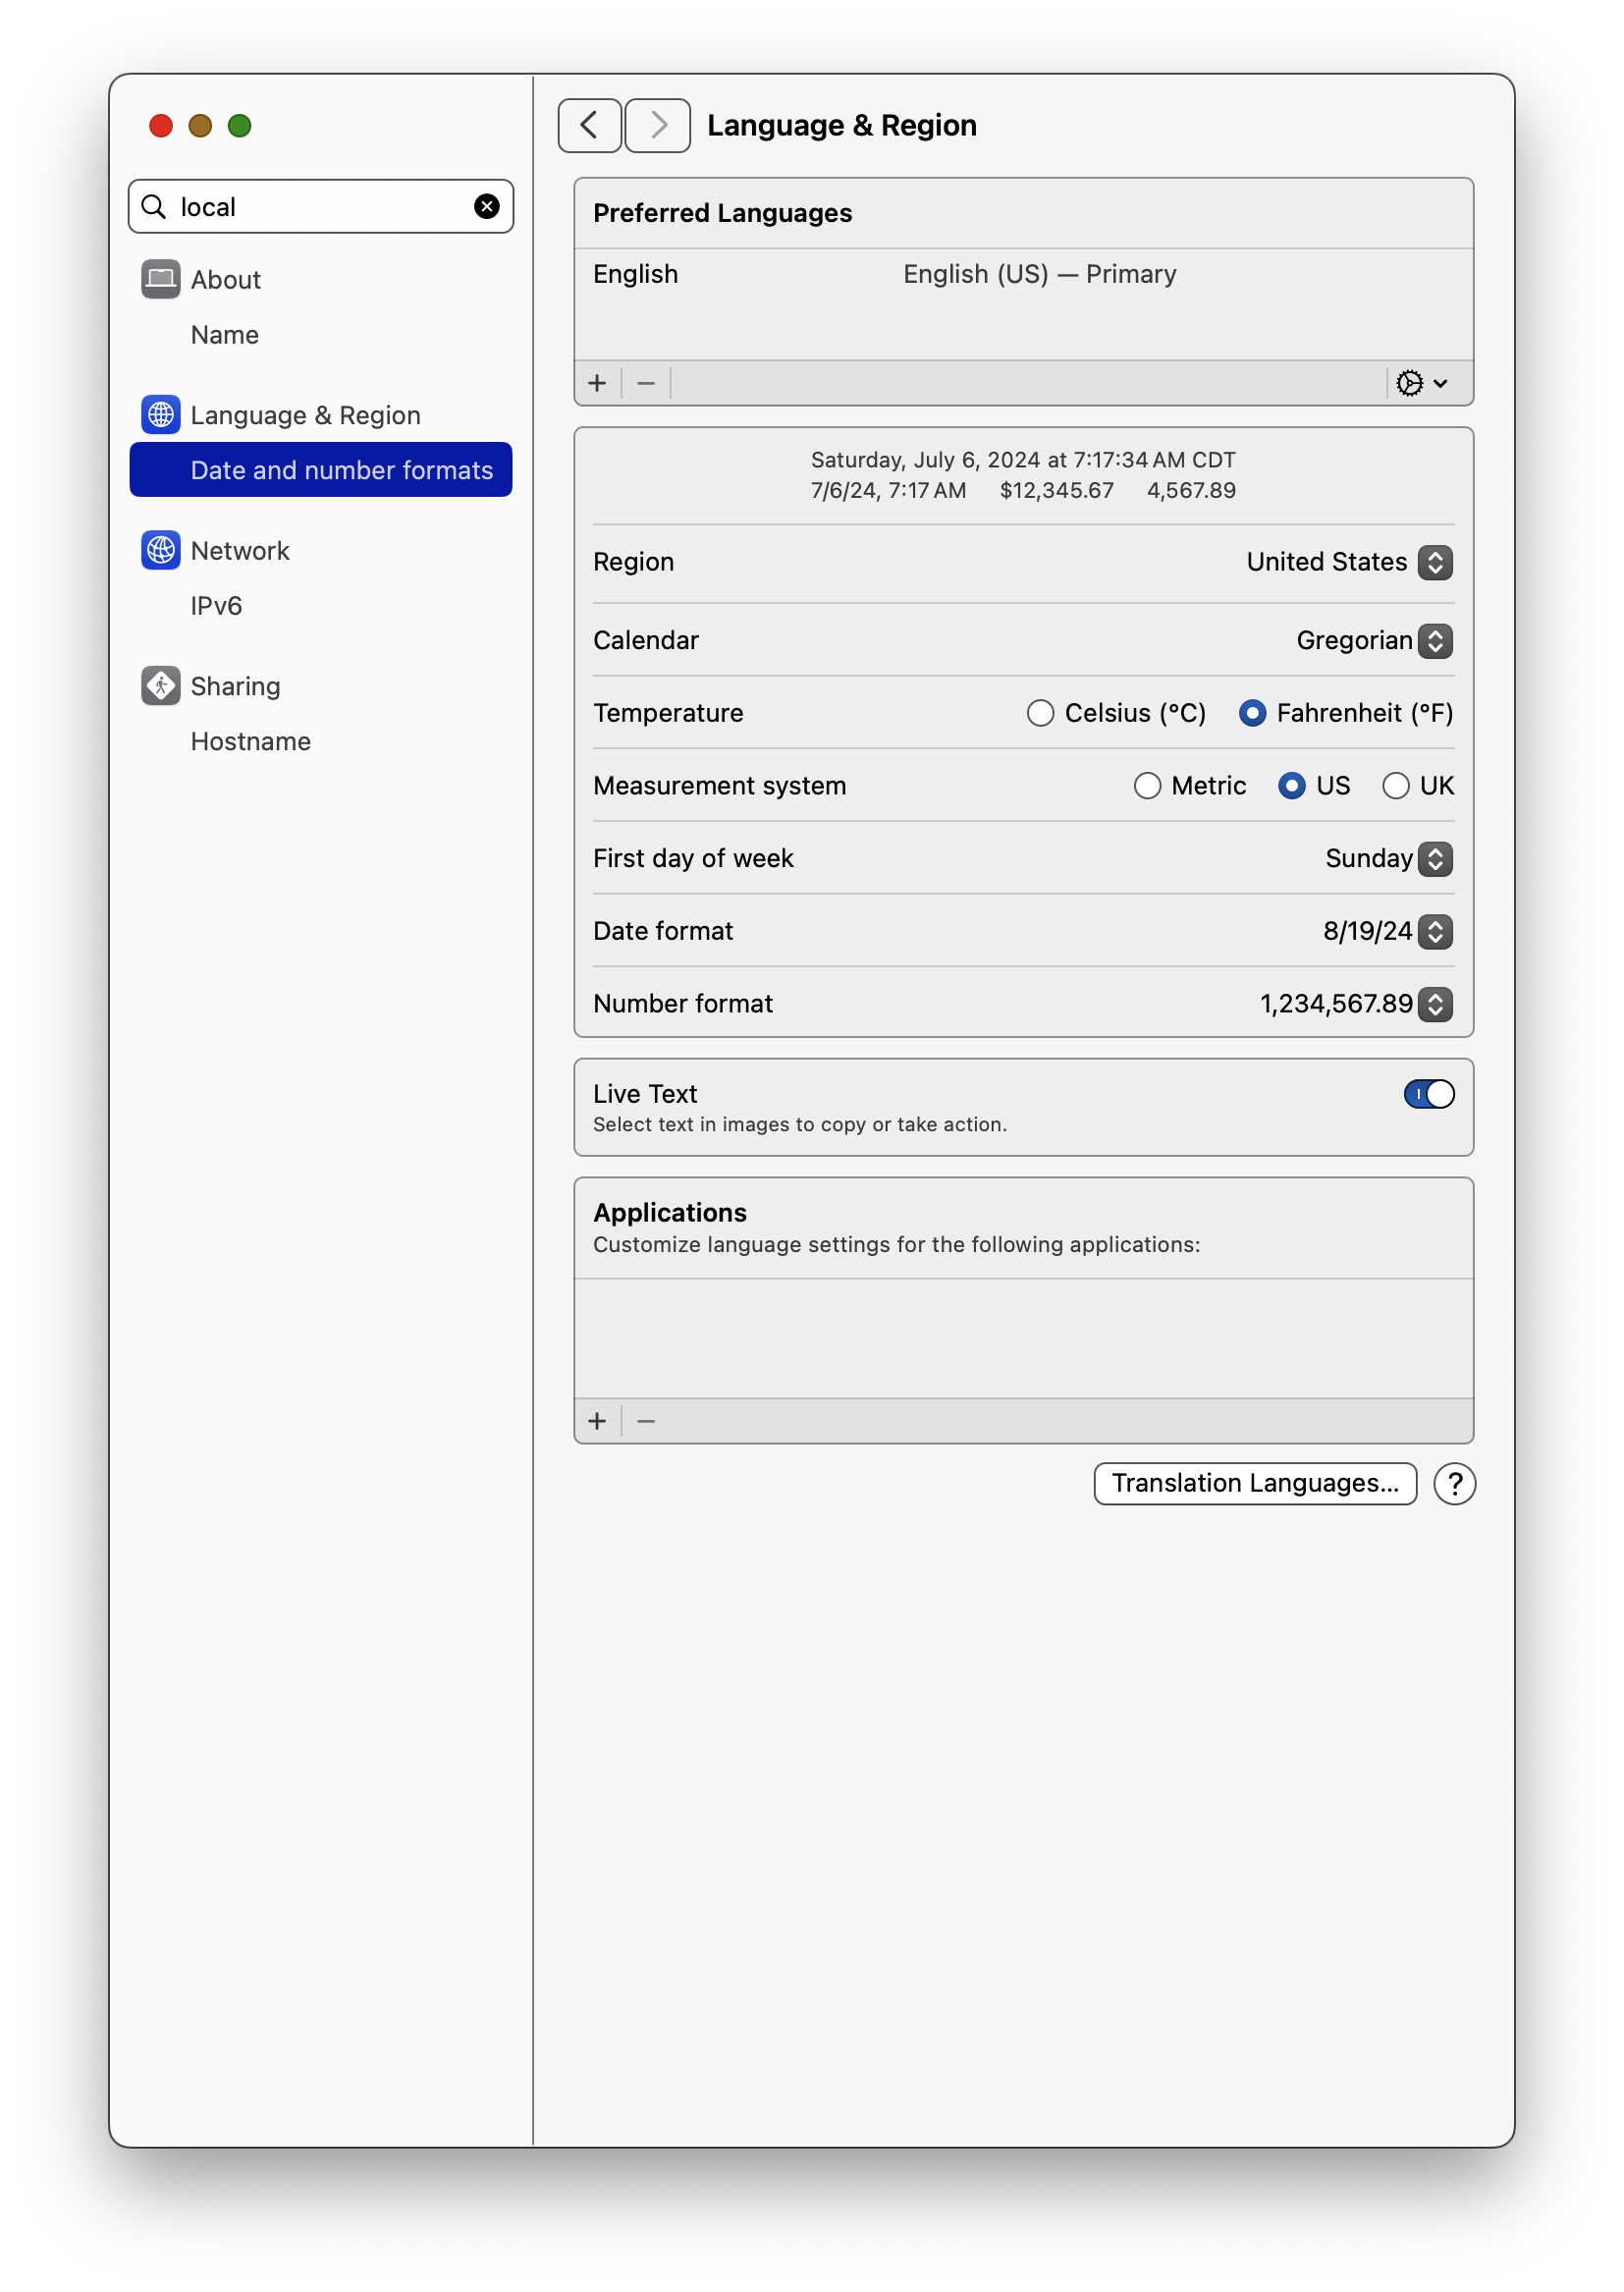Click the Translation Languages button
1624x2292 pixels.
click(1256, 1483)
